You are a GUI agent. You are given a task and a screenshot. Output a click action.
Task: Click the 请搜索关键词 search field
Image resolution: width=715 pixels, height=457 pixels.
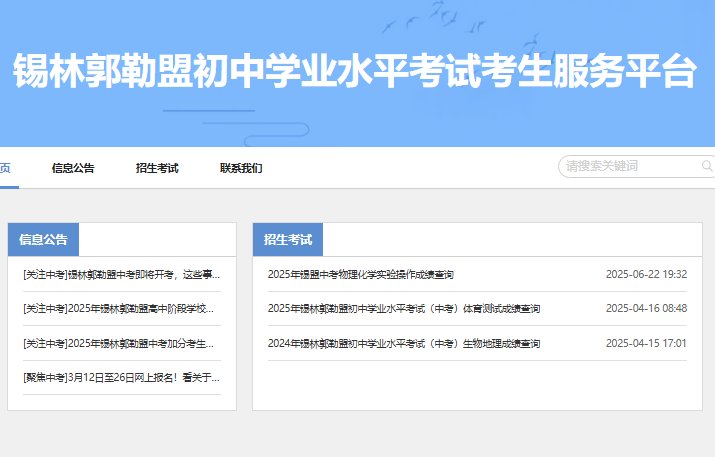tap(628, 166)
